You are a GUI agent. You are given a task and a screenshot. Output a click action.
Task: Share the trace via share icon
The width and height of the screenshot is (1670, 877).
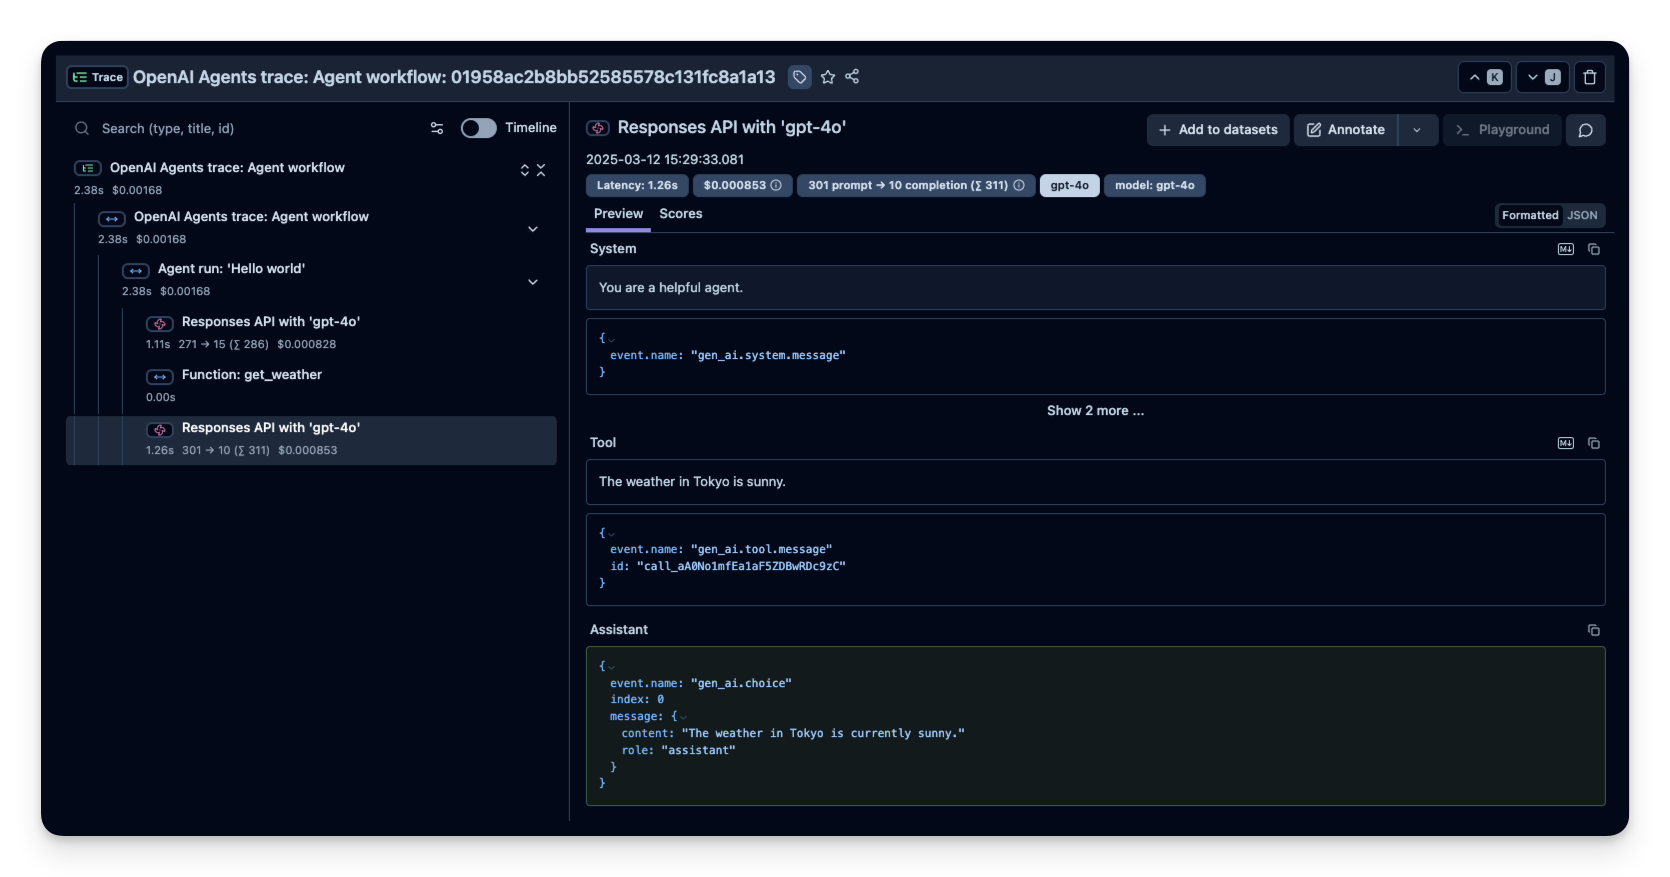point(852,77)
